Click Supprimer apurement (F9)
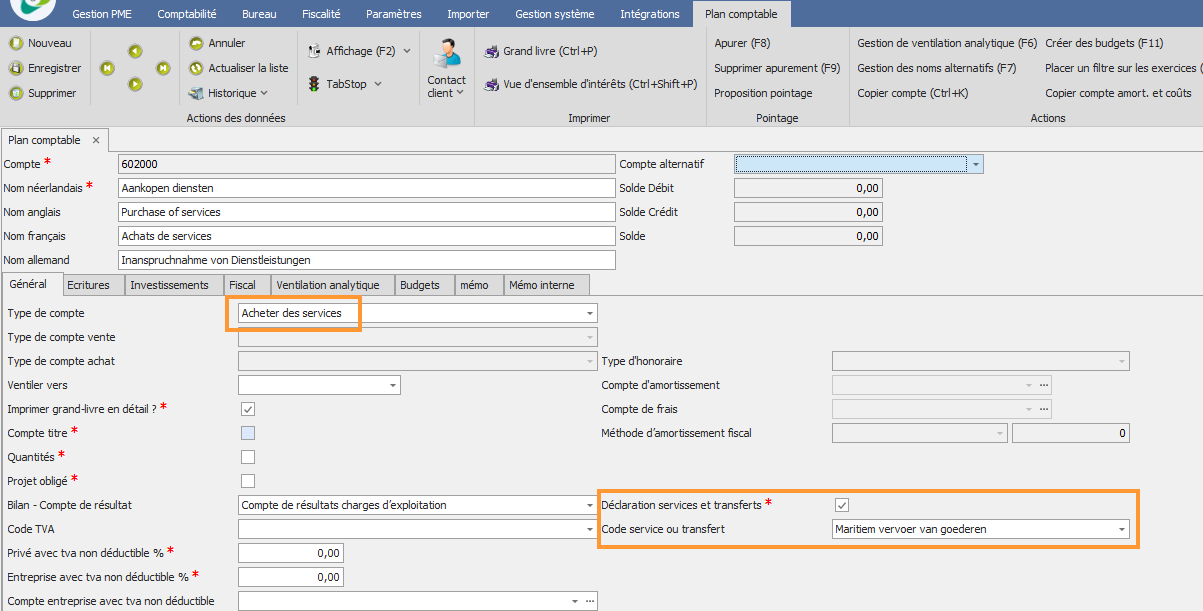The image size is (1203, 611). [777, 68]
